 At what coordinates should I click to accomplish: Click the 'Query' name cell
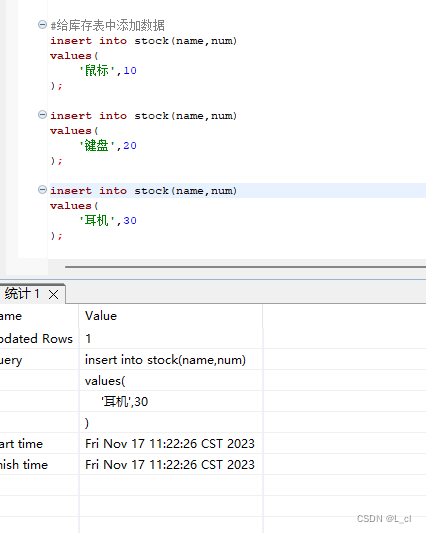39,360
